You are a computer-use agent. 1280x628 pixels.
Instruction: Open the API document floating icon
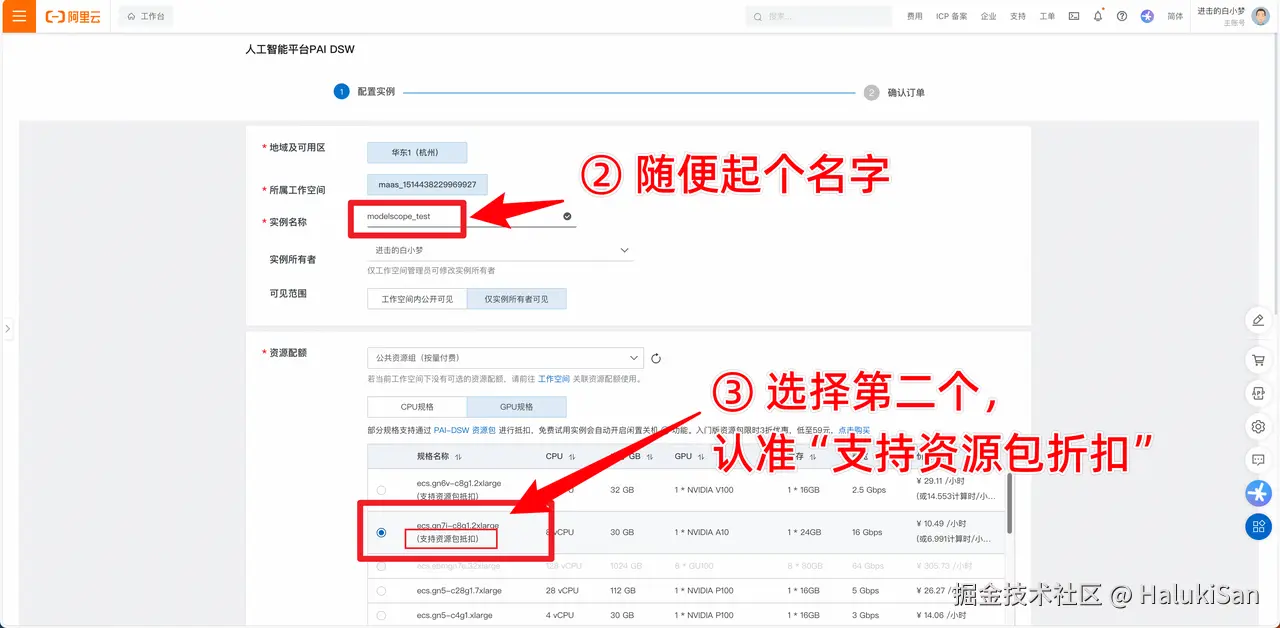click(1258, 393)
